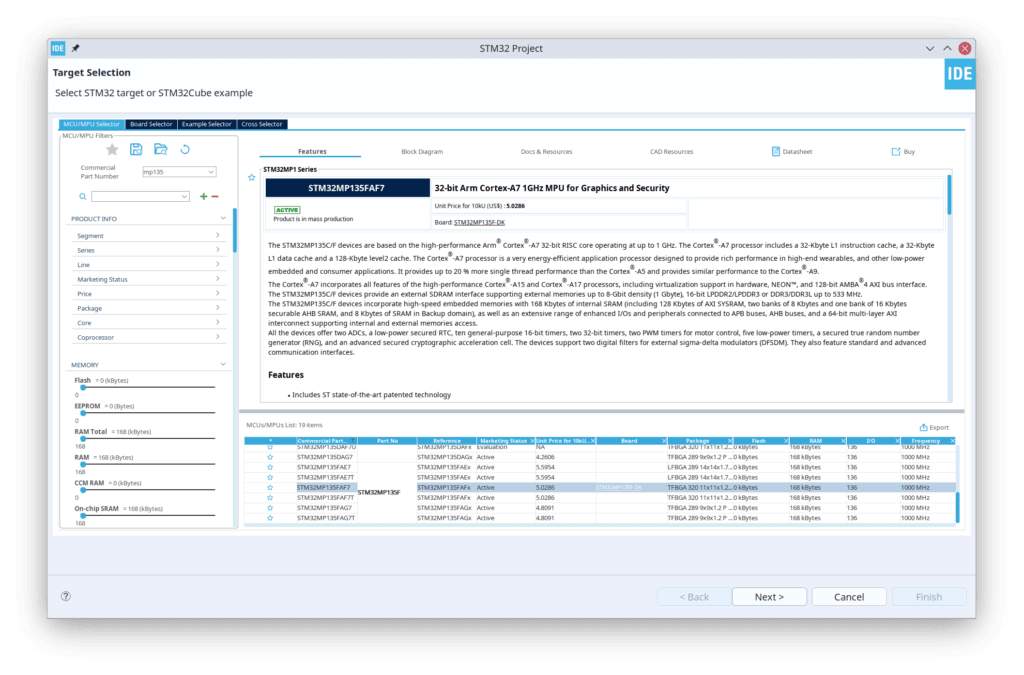Click the Cancel button
1024x675 pixels.
[x=849, y=597]
